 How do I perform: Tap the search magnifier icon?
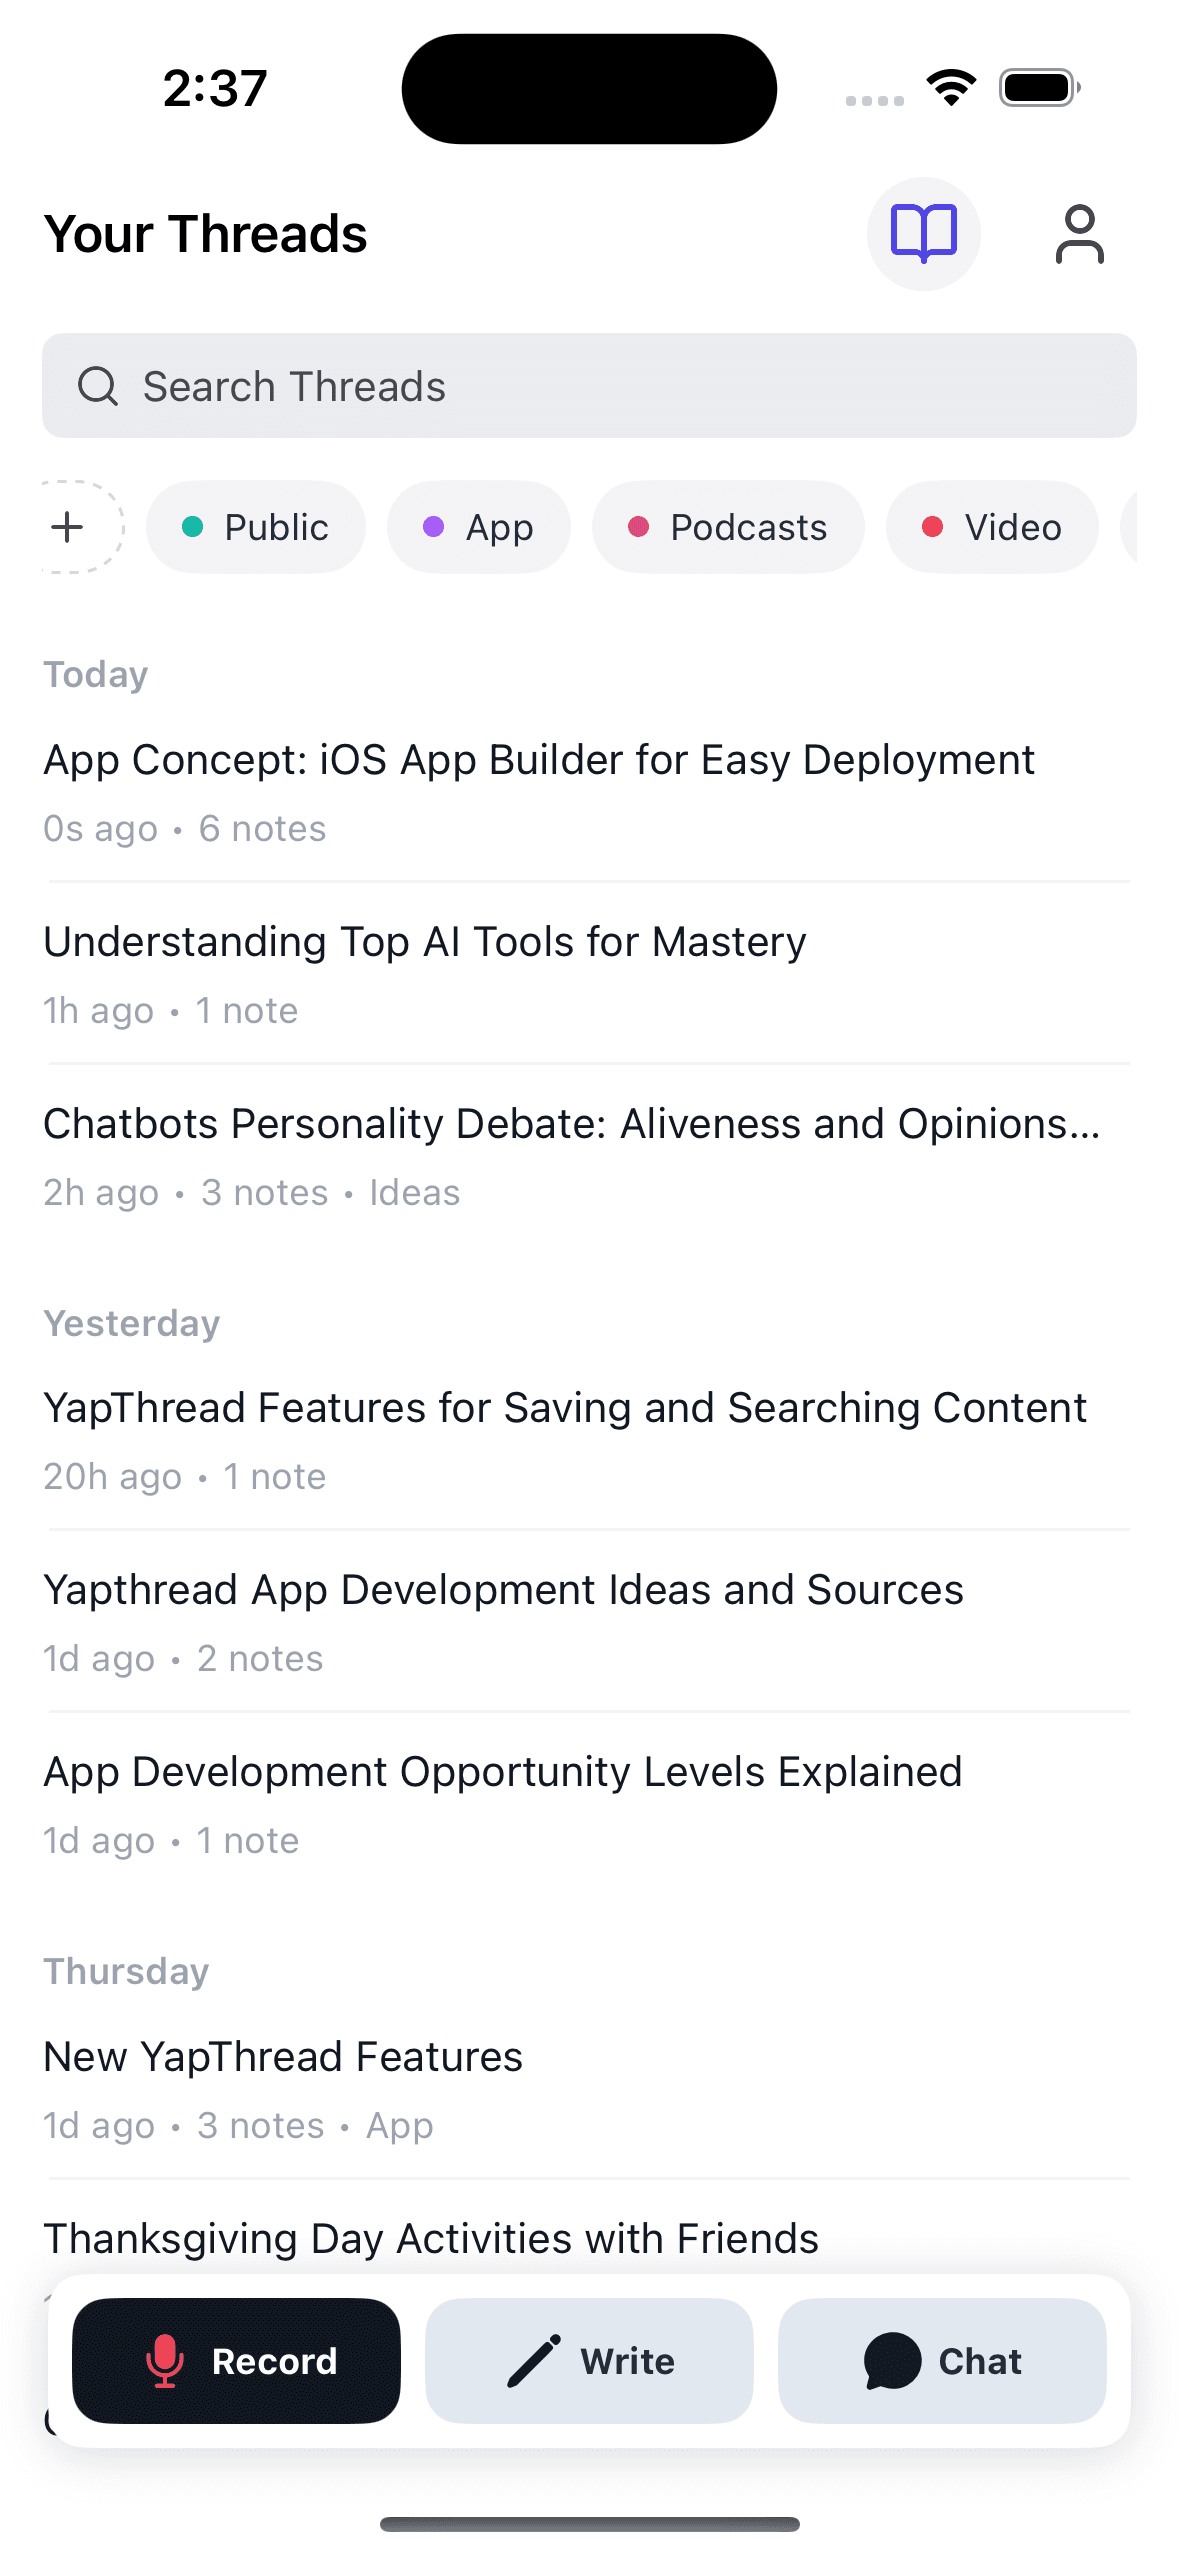(98, 386)
